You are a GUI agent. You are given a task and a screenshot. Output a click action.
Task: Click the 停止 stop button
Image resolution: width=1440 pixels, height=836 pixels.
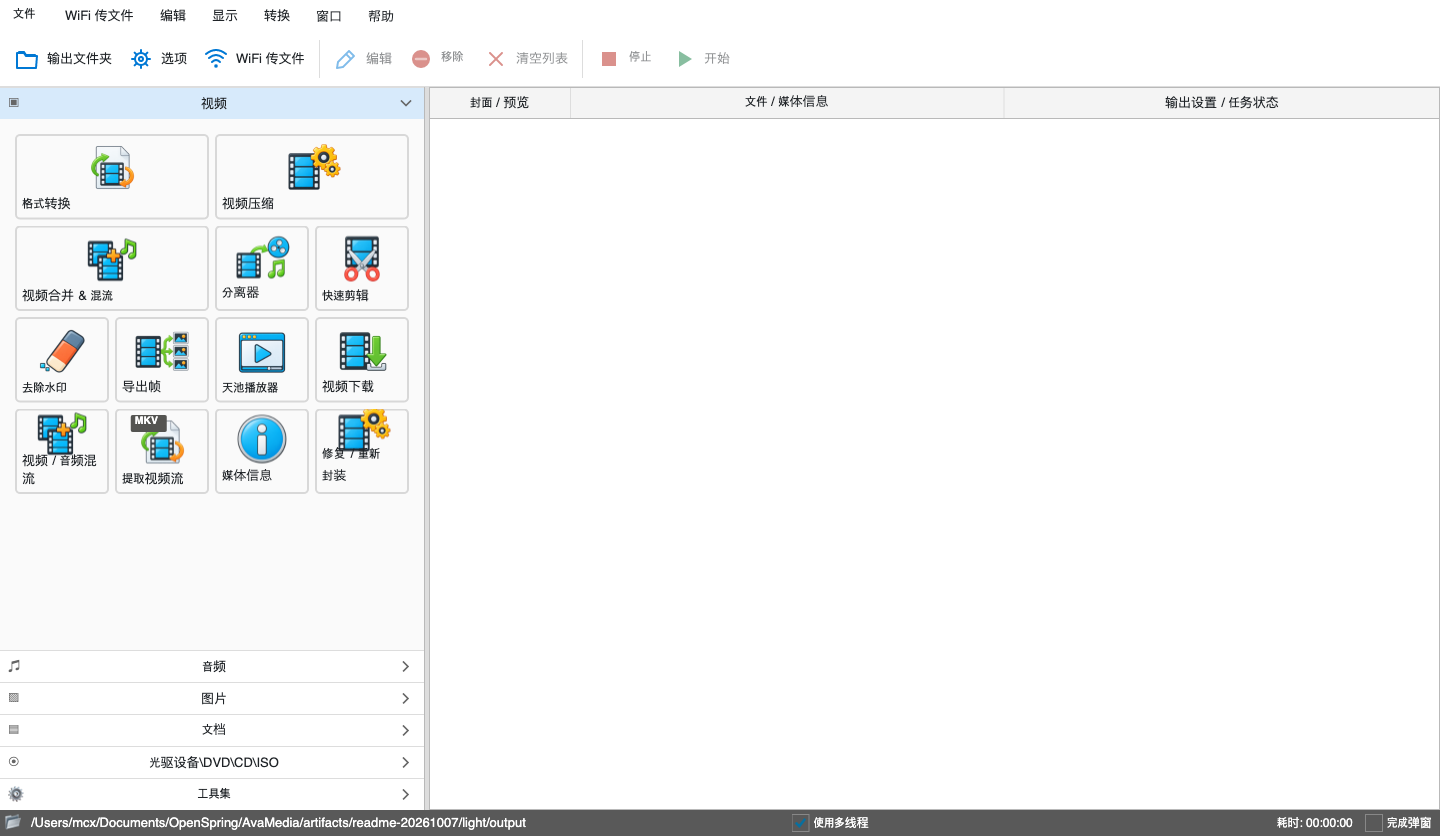coord(625,58)
